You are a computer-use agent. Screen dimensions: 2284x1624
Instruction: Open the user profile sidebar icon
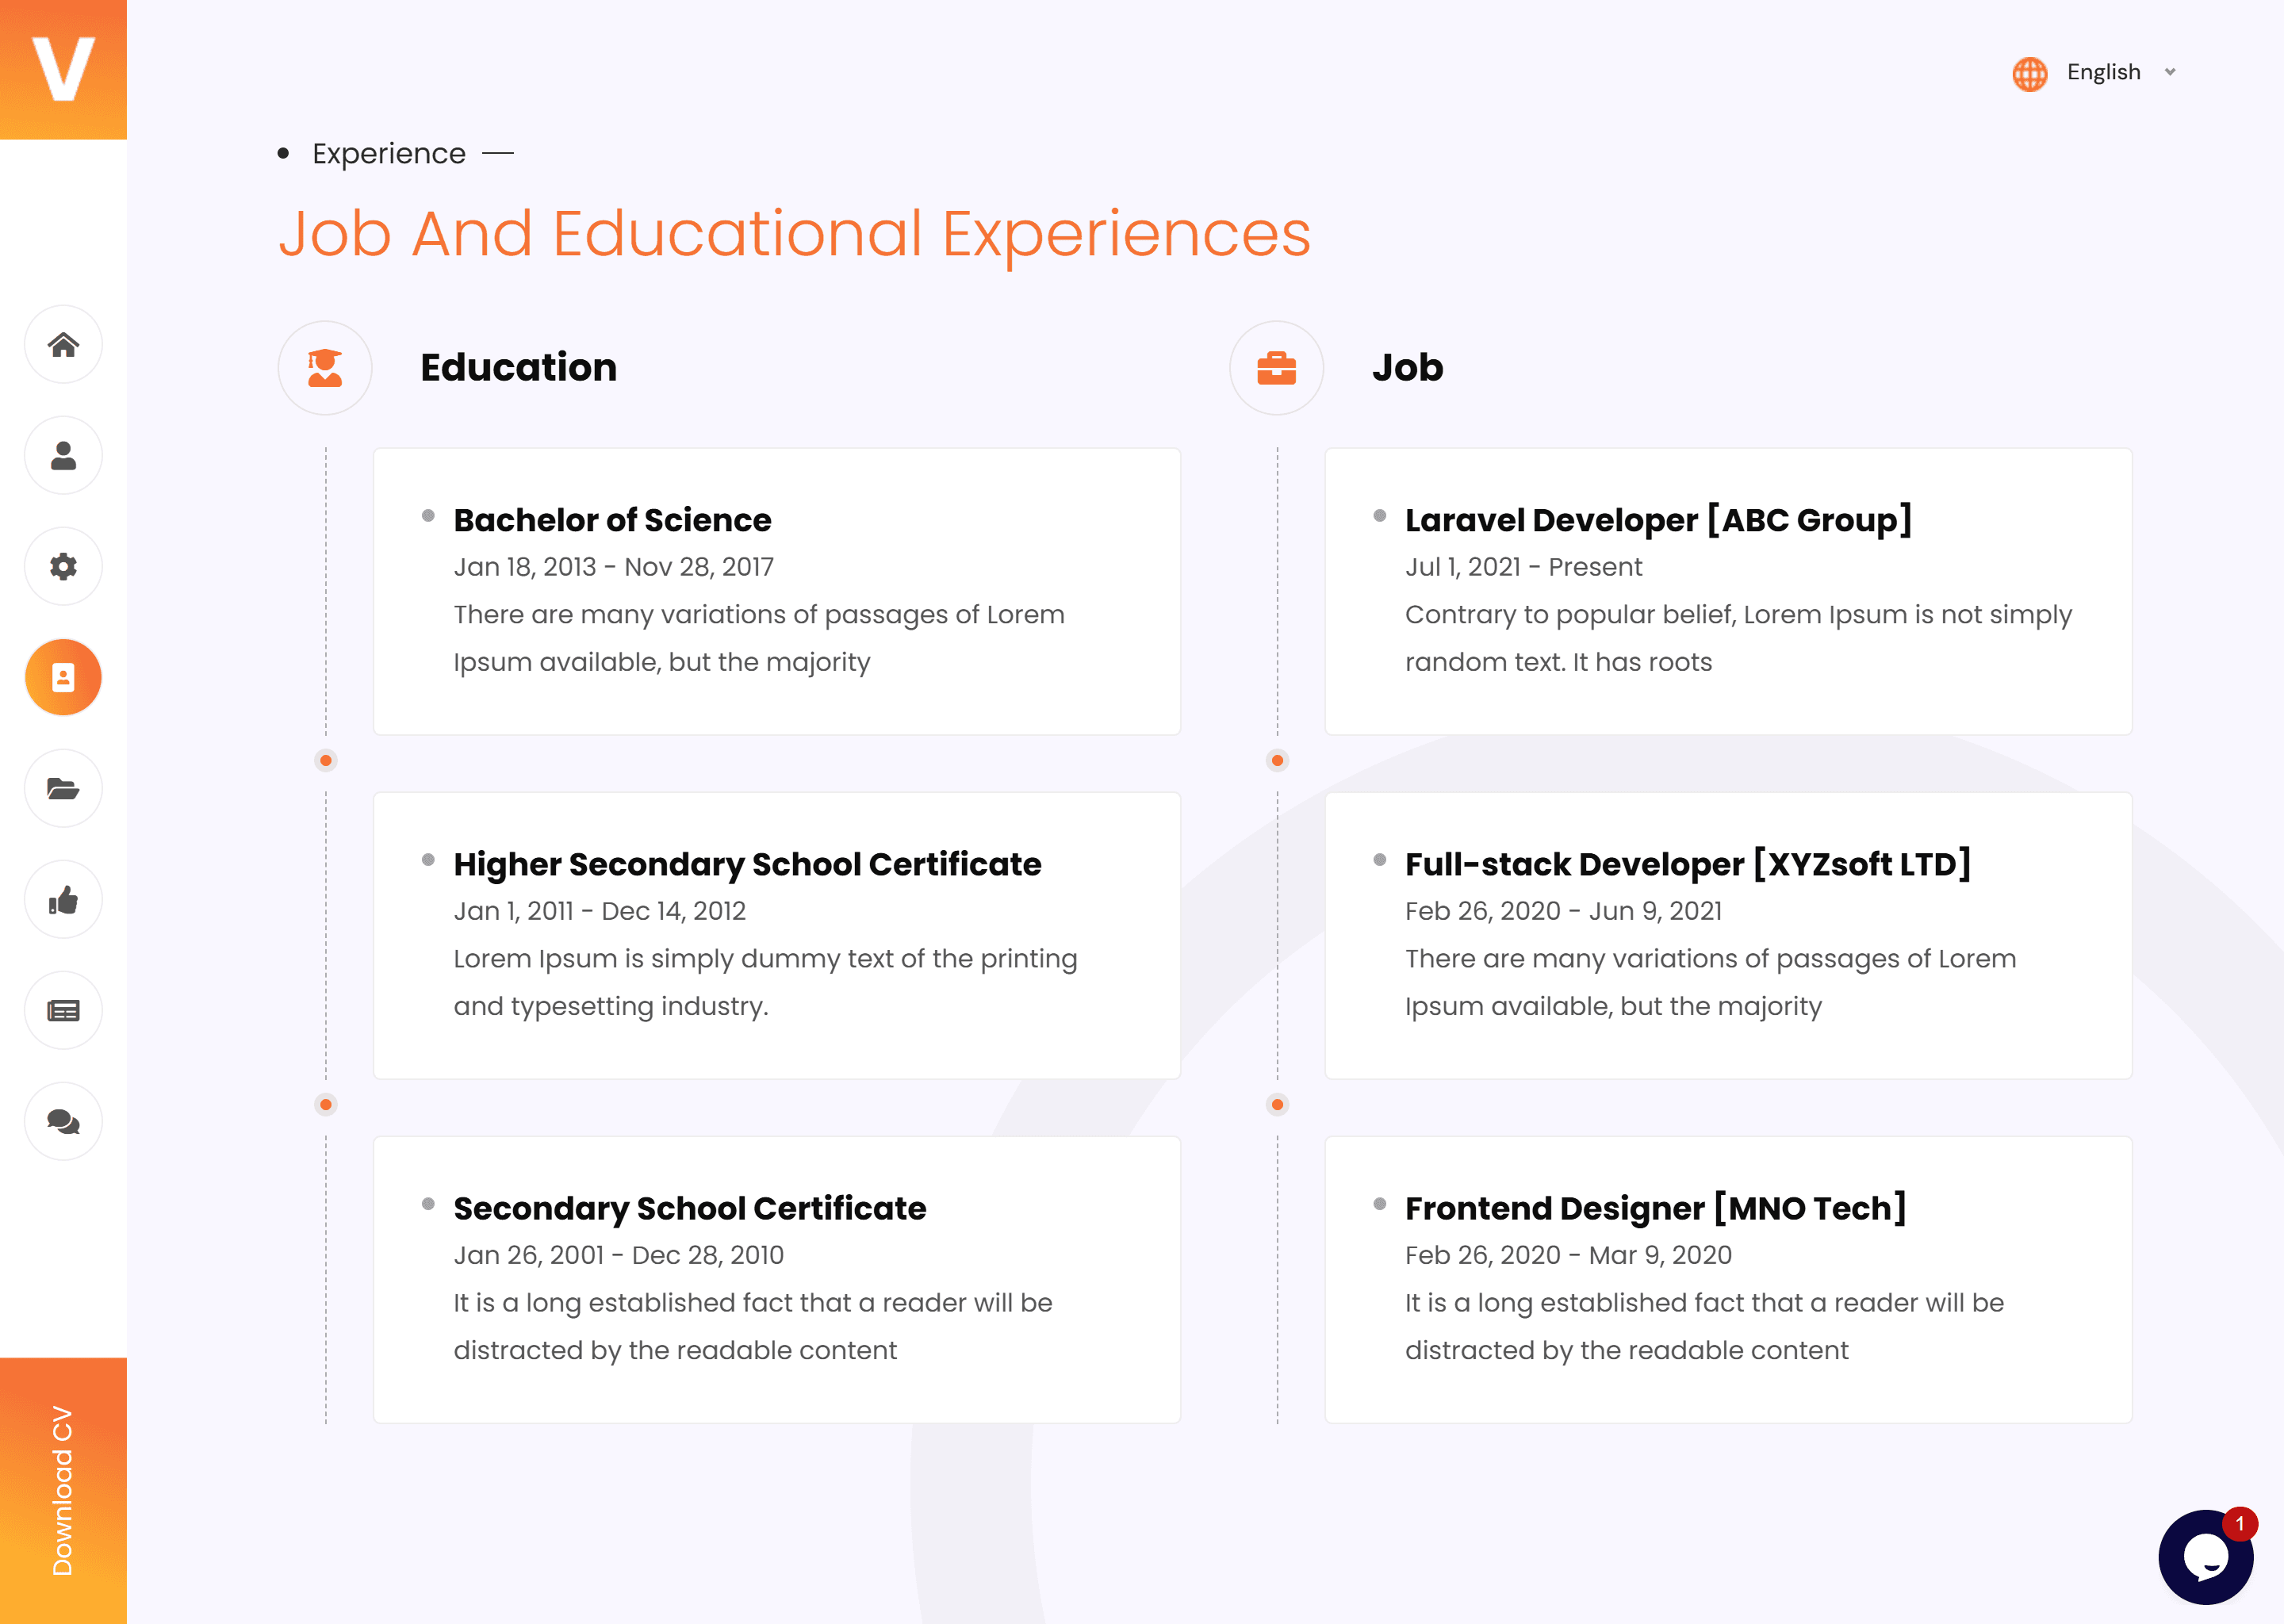coord(63,456)
